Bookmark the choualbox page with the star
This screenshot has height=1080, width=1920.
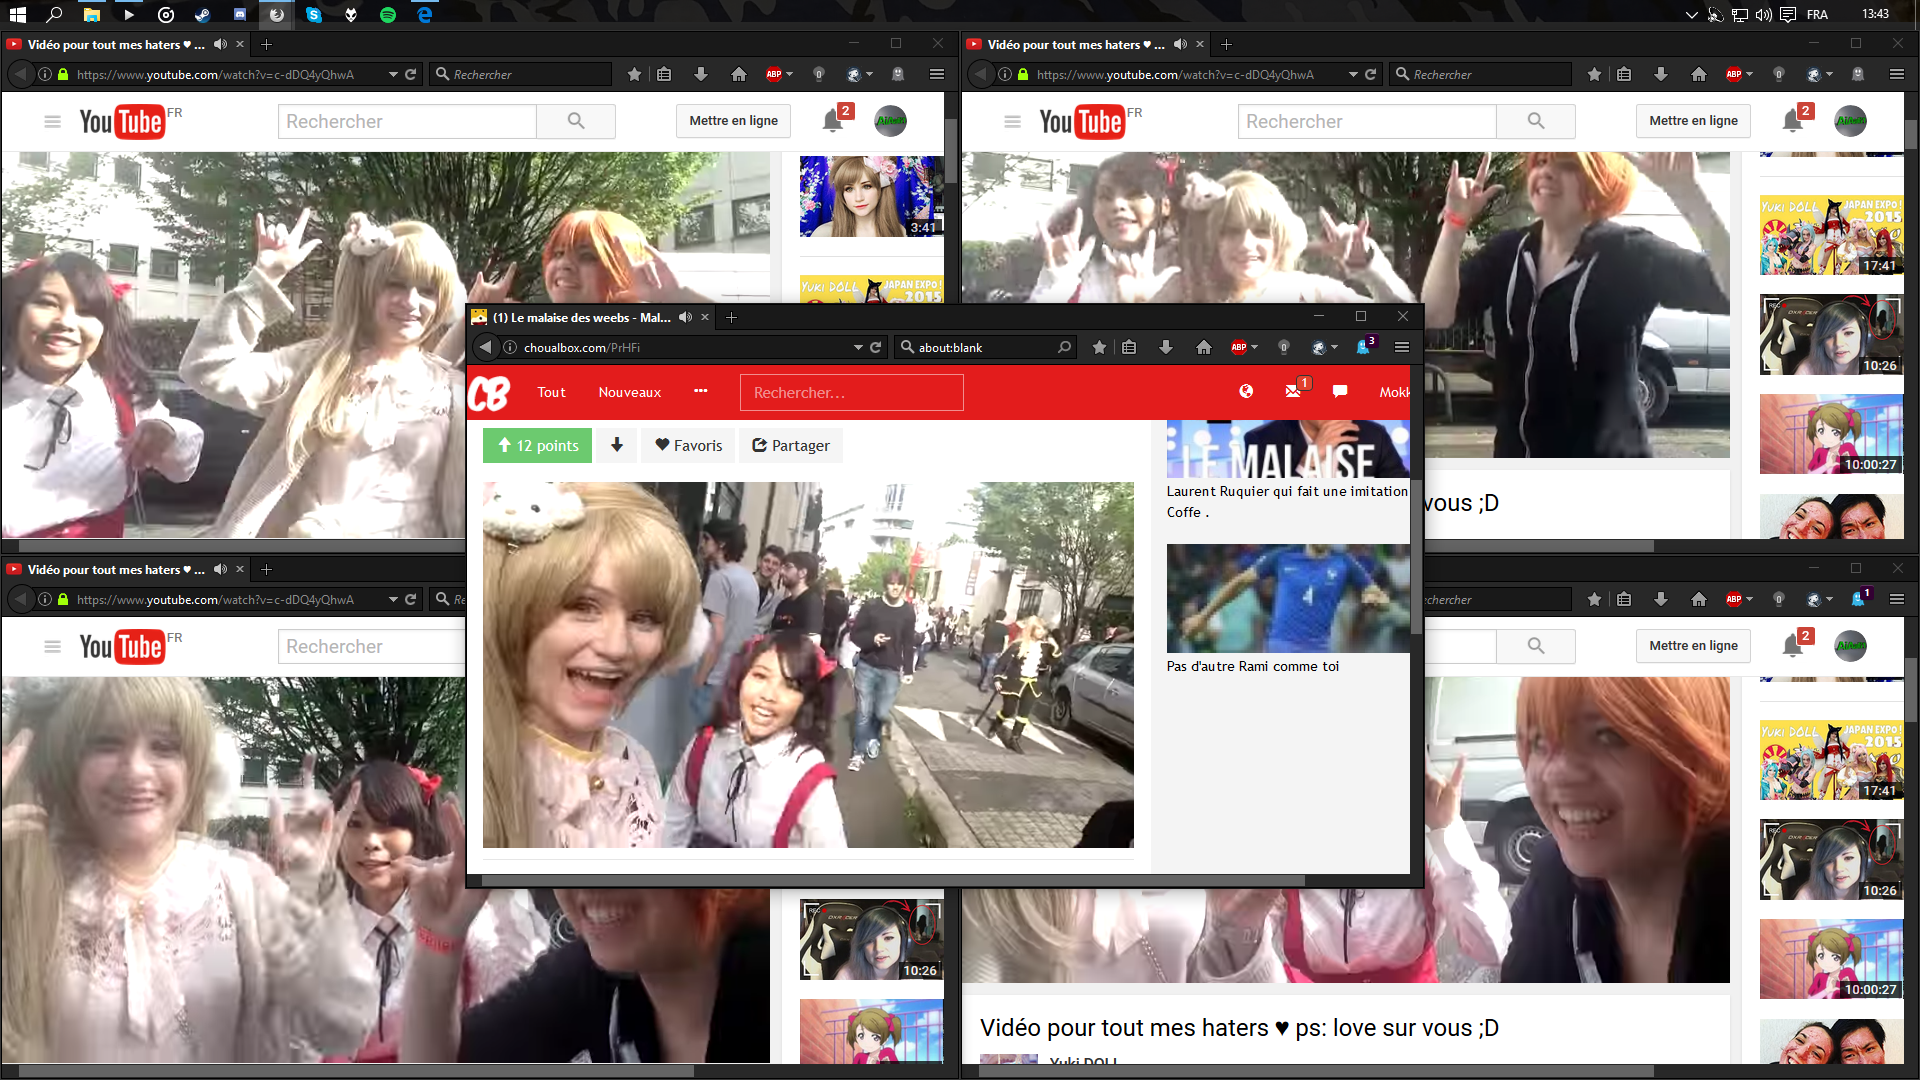1099,347
